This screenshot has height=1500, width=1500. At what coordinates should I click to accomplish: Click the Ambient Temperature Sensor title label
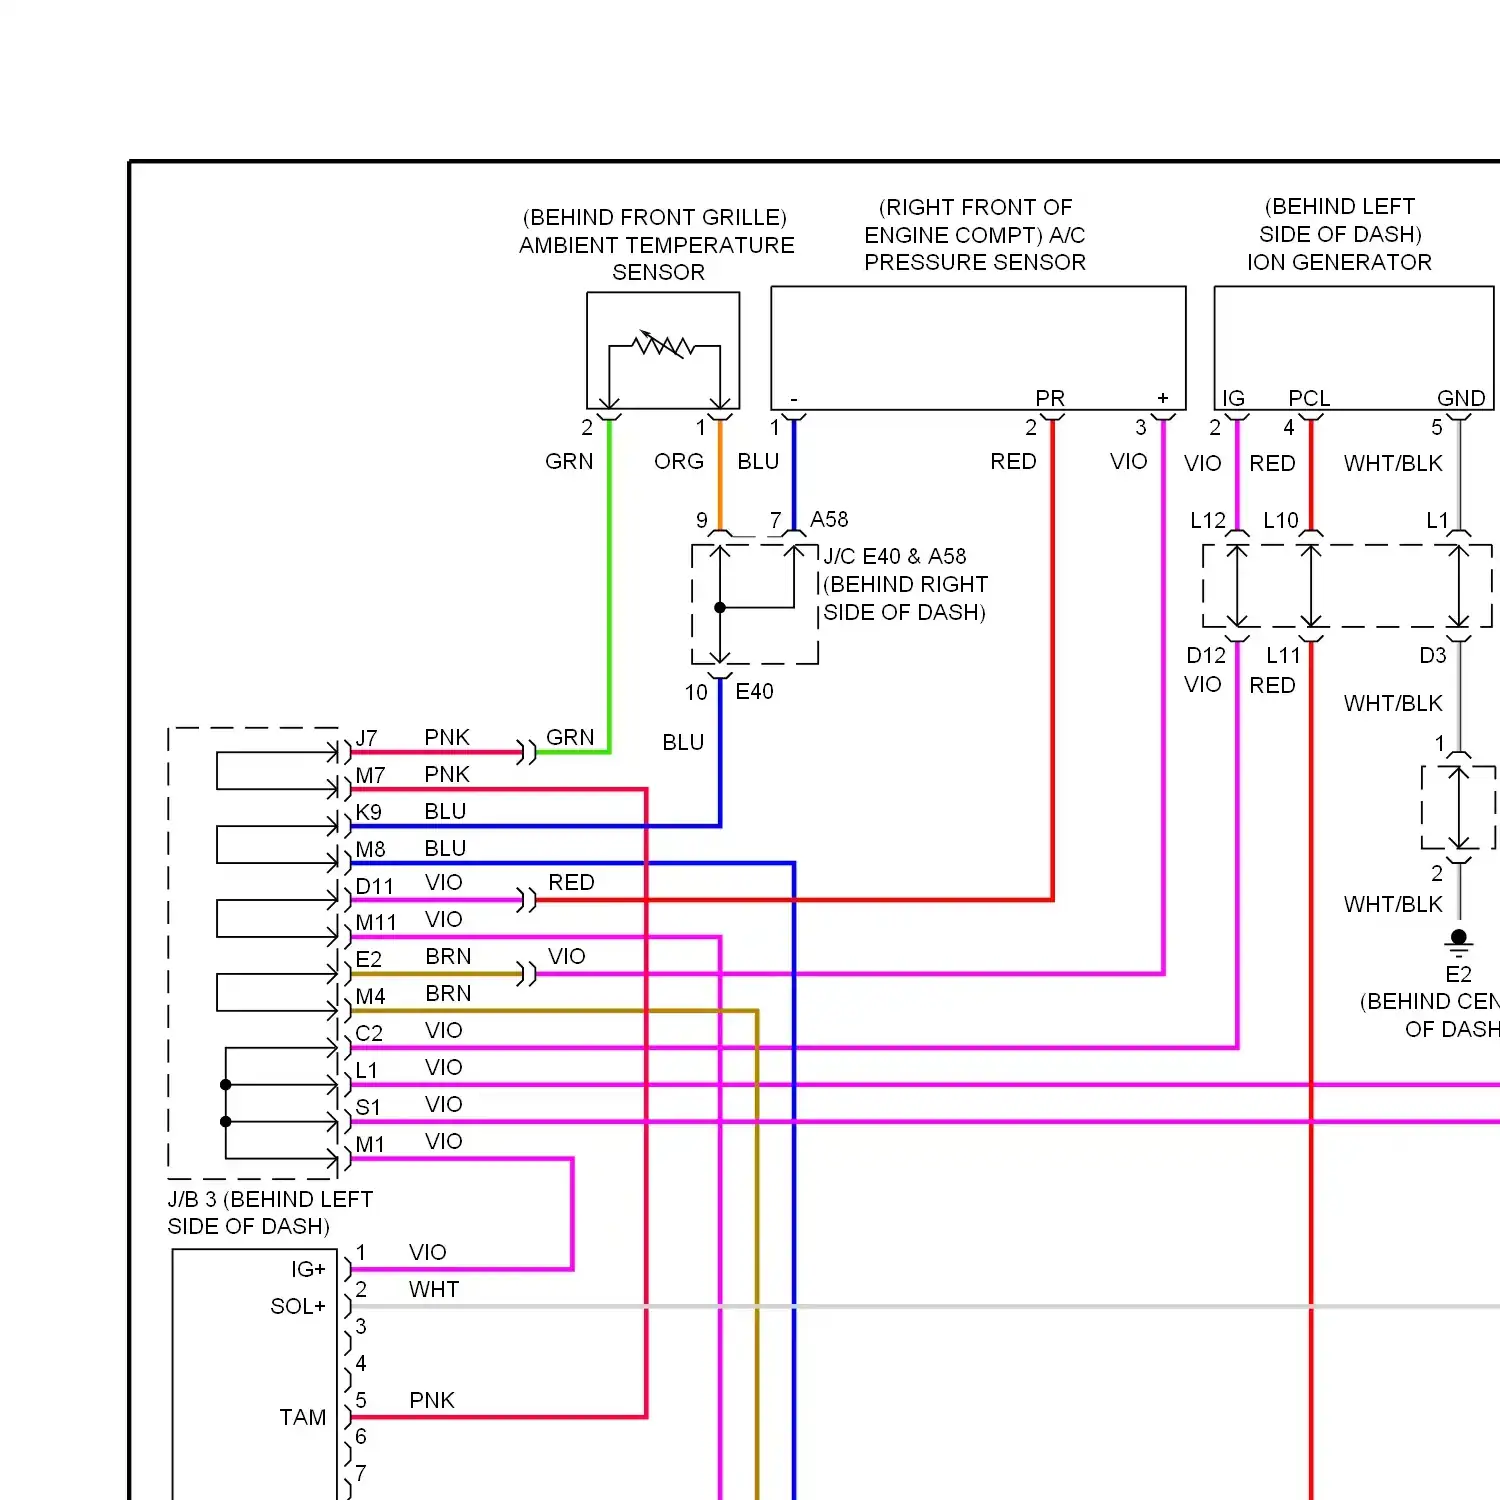point(657,245)
